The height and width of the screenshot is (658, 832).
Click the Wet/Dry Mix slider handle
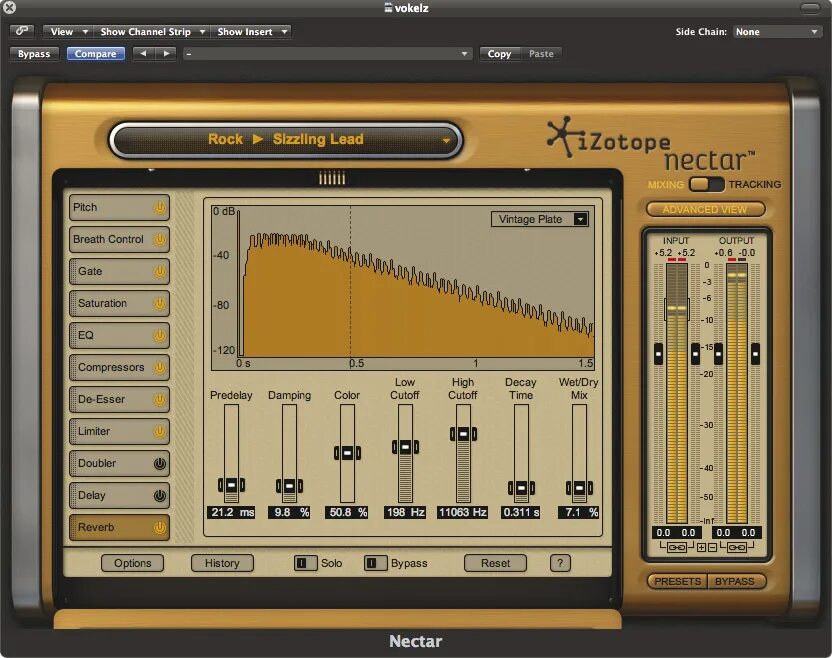(x=579, y=487)
